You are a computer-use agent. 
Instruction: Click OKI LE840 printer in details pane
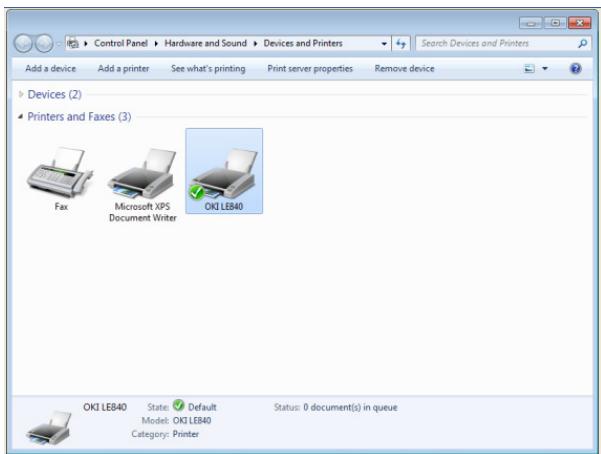49,428
